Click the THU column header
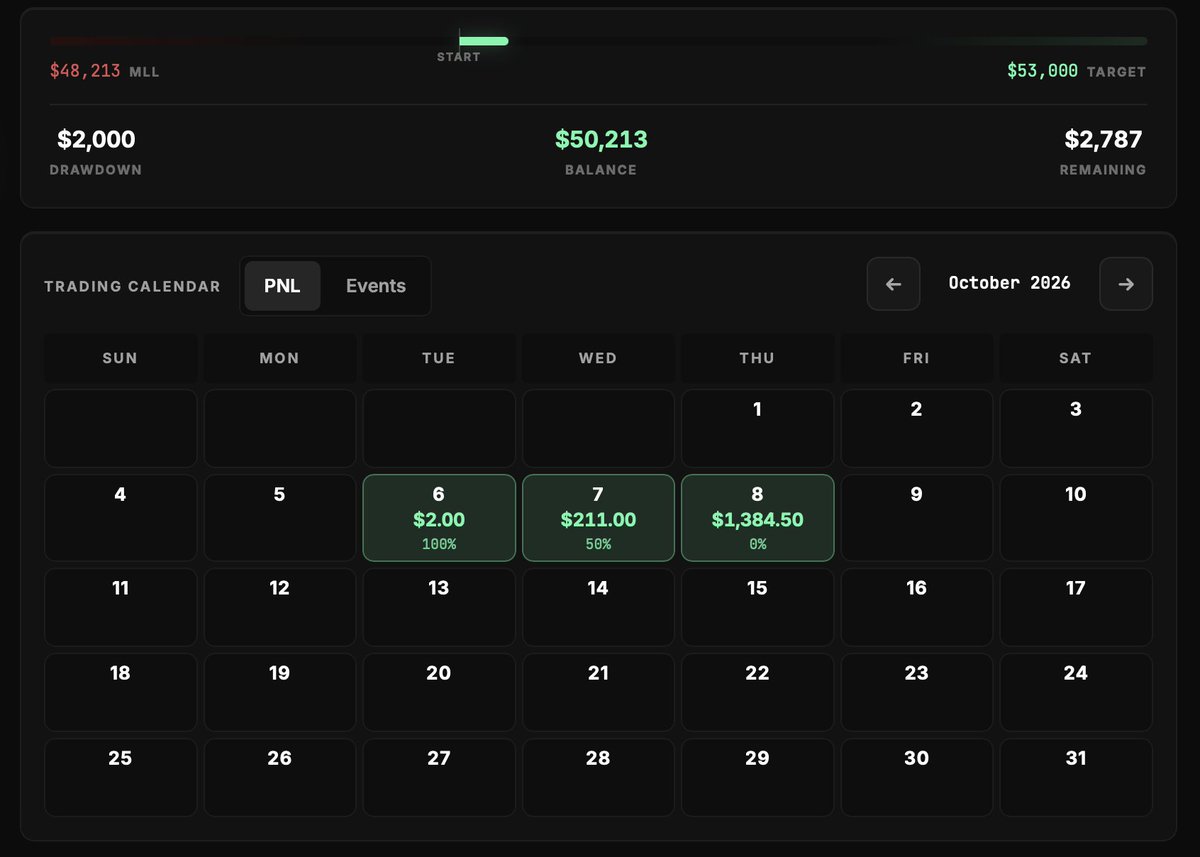 (757, 358)
